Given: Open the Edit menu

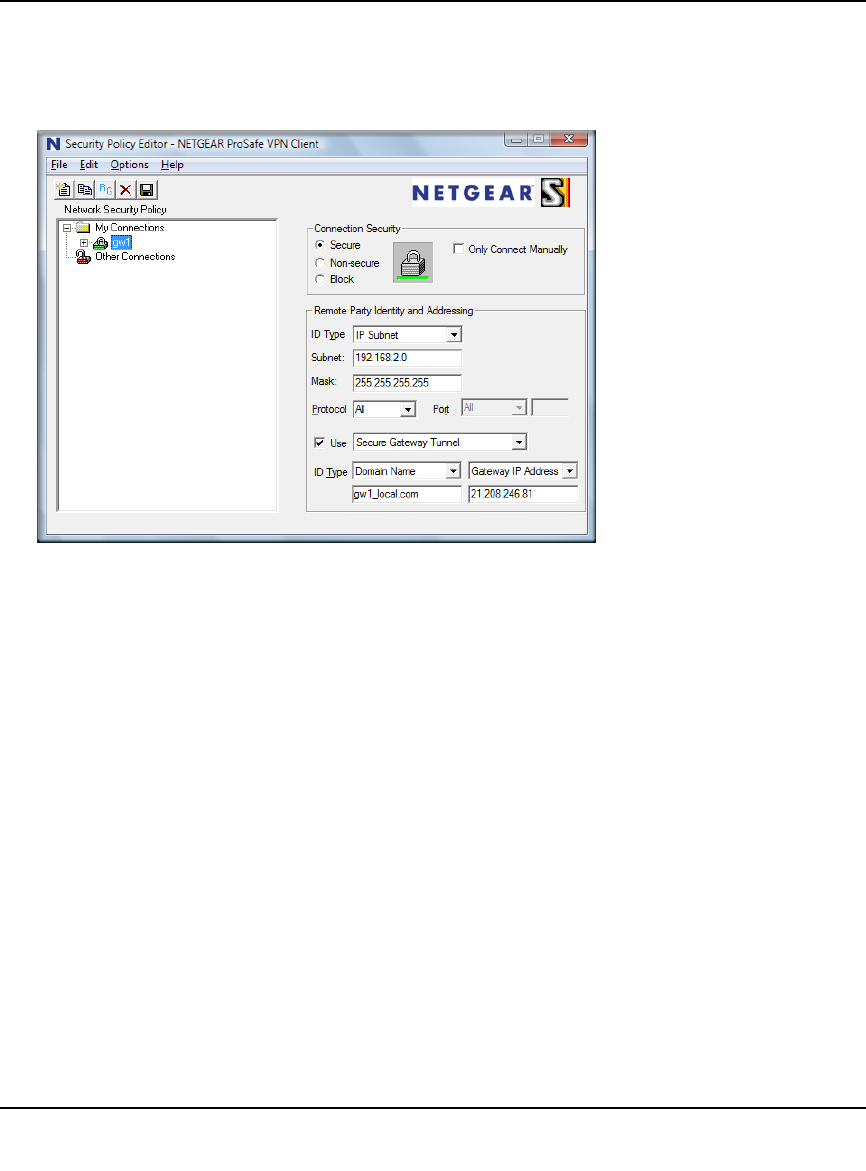Looking at the screenshot, I should [89, 165].
